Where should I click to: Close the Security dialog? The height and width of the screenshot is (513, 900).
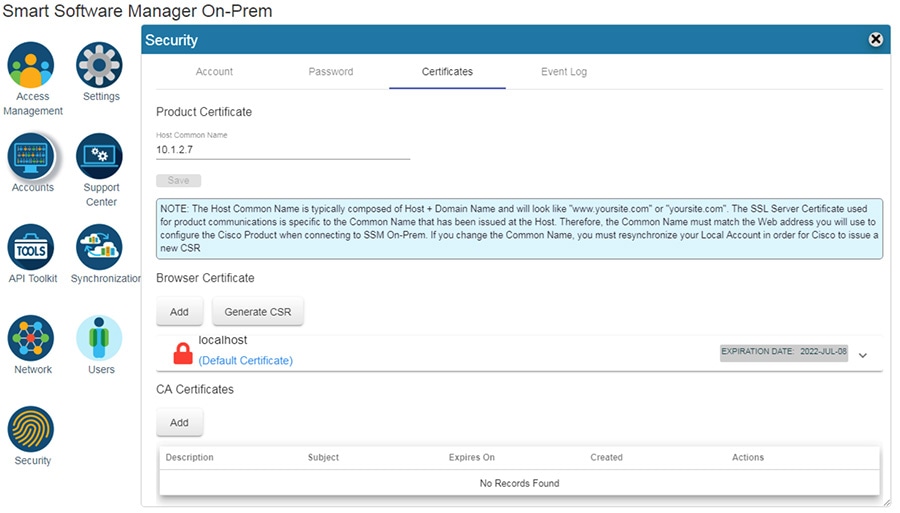click(875, 39)
